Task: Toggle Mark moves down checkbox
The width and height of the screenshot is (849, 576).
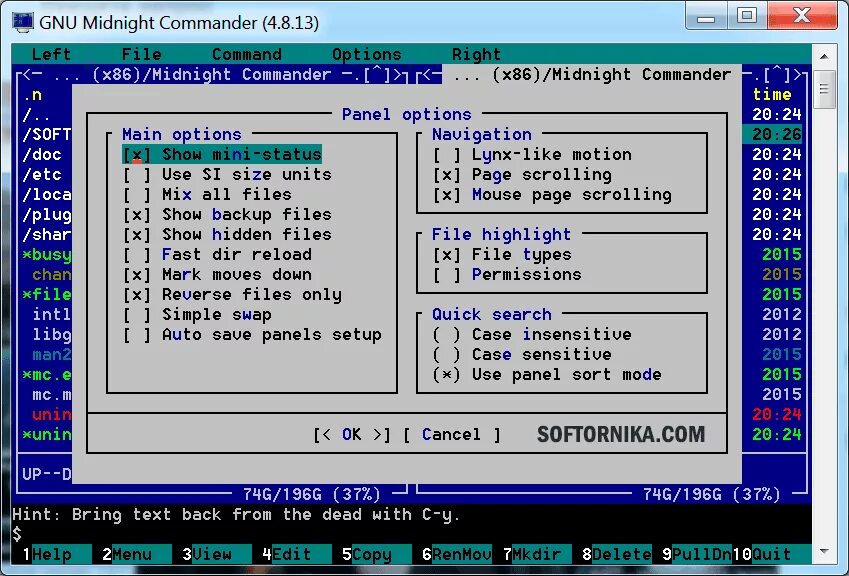Action: click(x=217, y=274)
